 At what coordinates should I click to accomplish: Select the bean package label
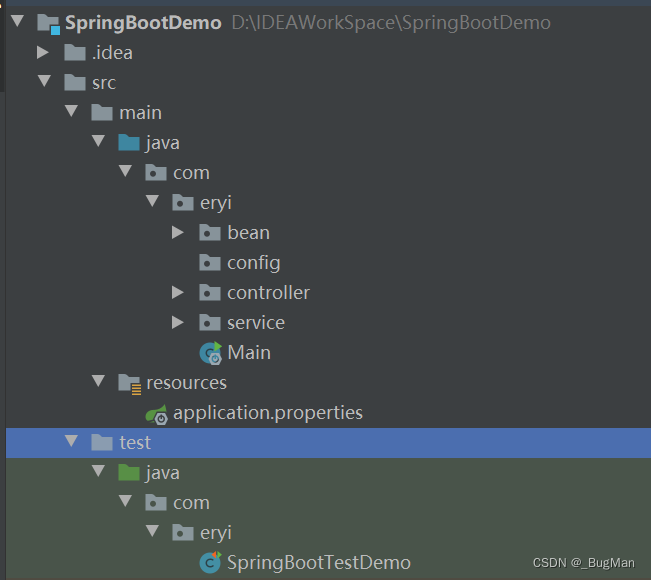click(x=249, y=232)
